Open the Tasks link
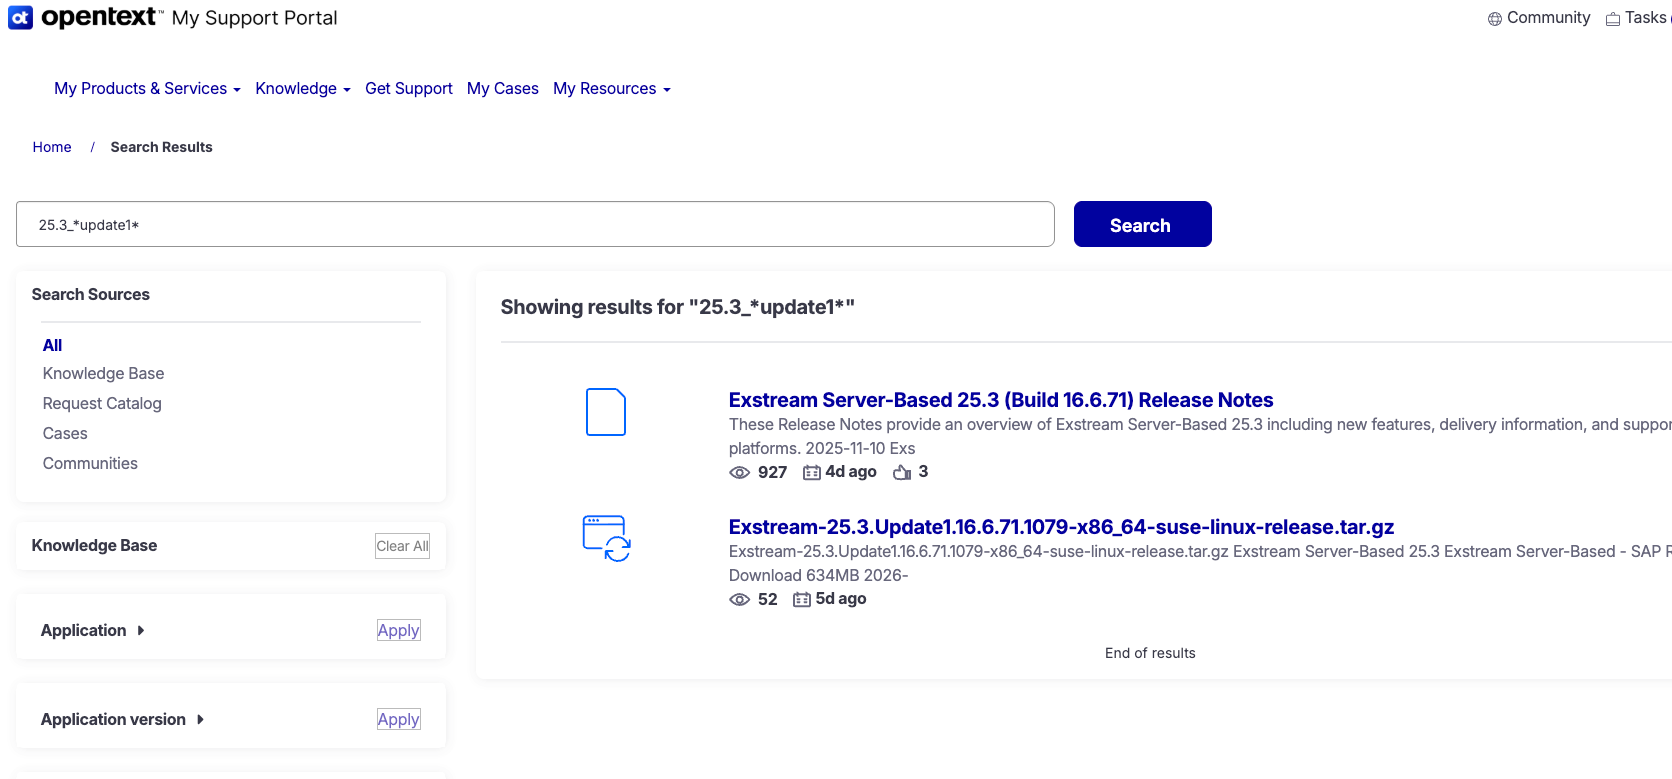 point(1646,18)
